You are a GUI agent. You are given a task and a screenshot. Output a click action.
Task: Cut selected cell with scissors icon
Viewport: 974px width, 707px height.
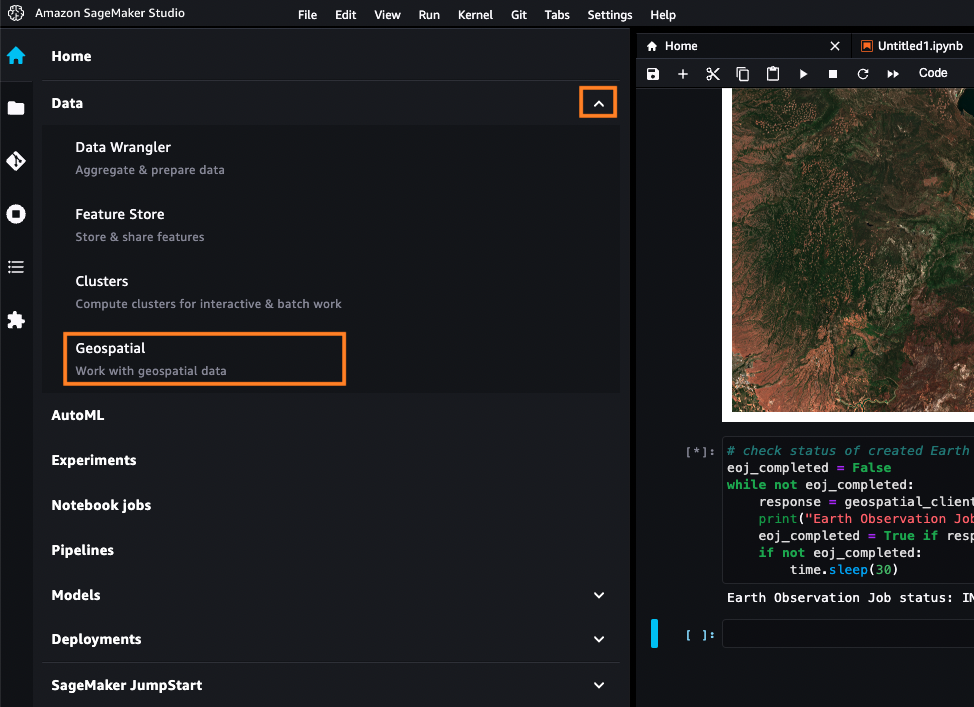[712, 74]
